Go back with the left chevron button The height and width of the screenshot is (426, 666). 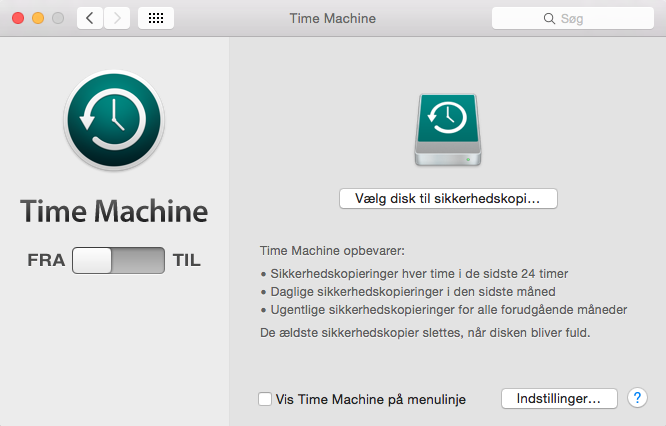pyautogui.click(x=90, y=18)
